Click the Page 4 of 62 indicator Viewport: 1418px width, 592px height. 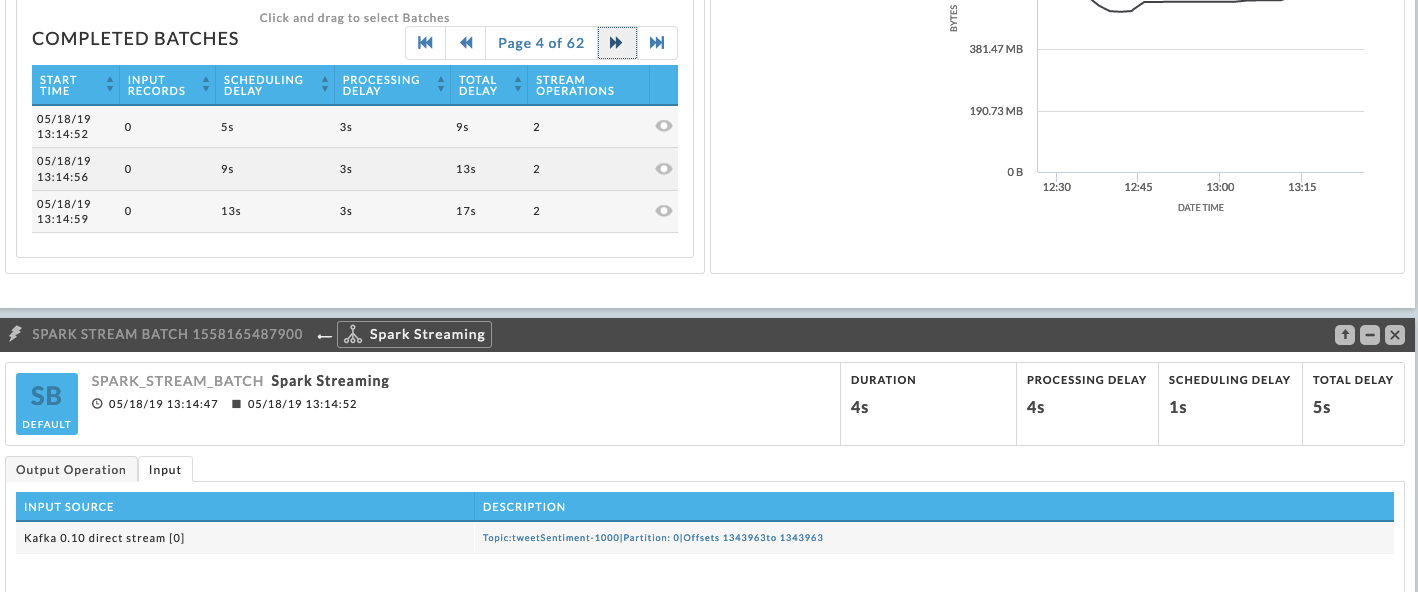[x=541, y=43]
